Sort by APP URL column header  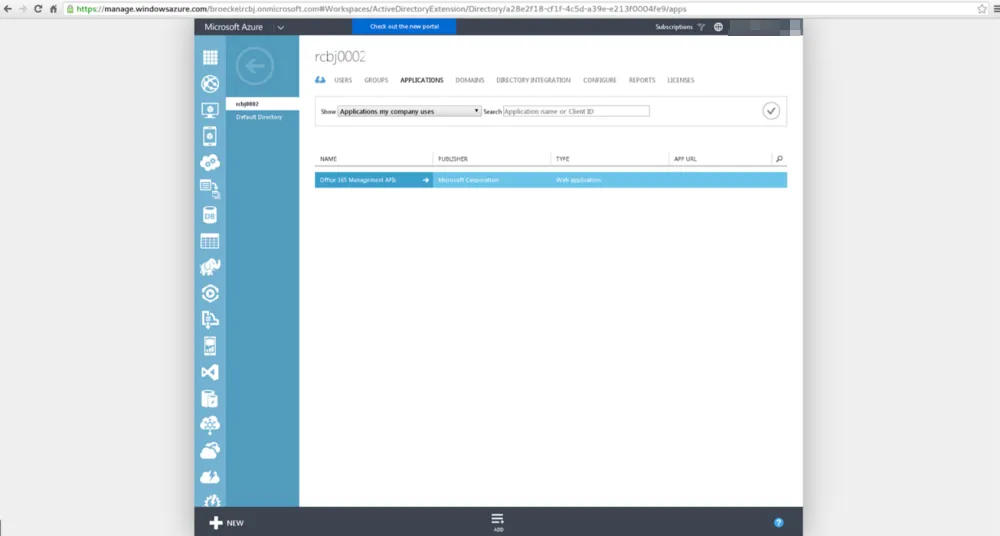[x=685, y=159]
